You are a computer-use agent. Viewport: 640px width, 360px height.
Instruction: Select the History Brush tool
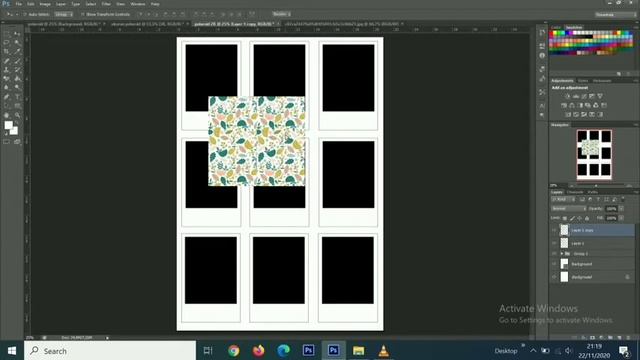(x=17, y=70)
